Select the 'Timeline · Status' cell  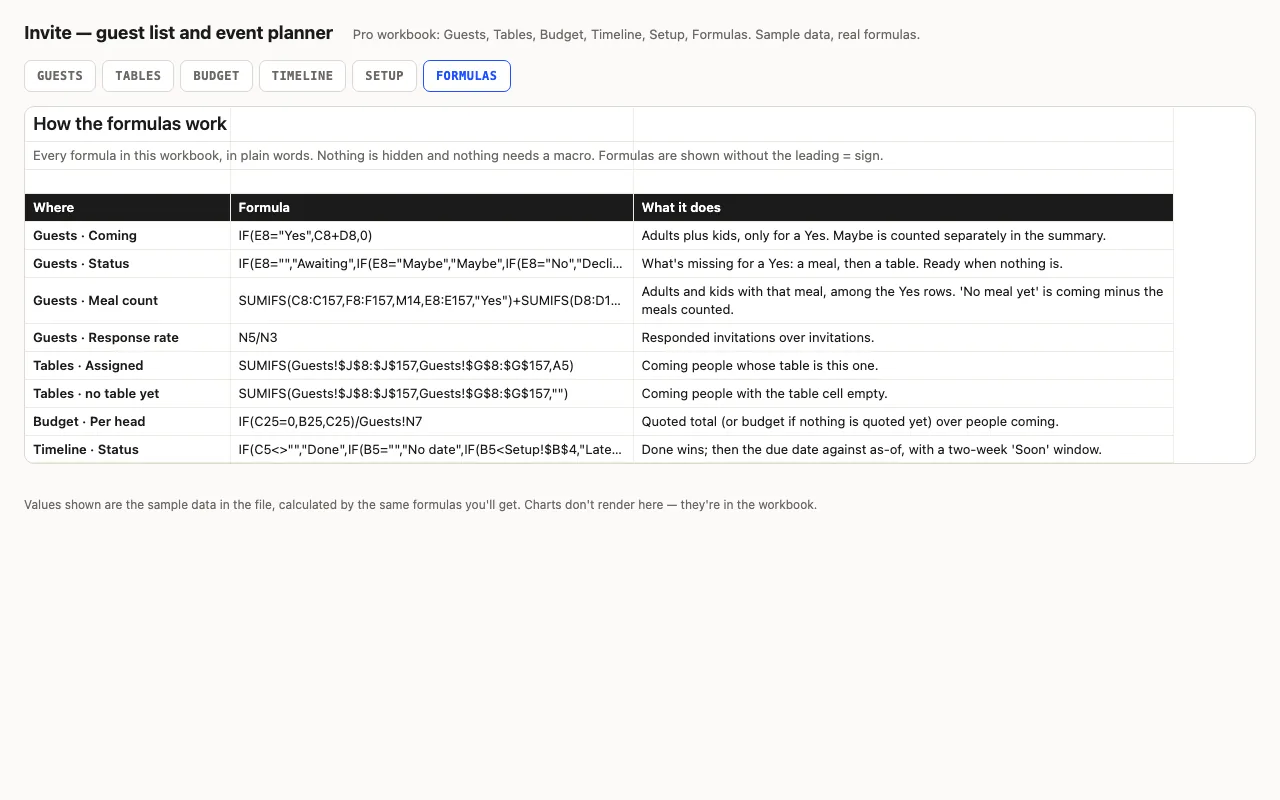[x=128, y=450]
